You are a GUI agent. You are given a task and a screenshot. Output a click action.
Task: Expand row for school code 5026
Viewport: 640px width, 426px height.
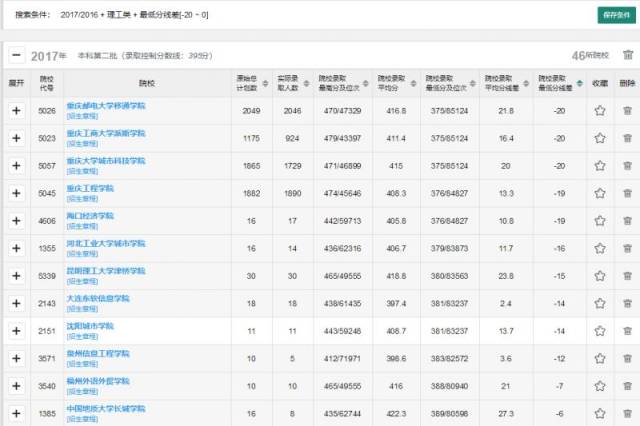(x=16, y=111)
